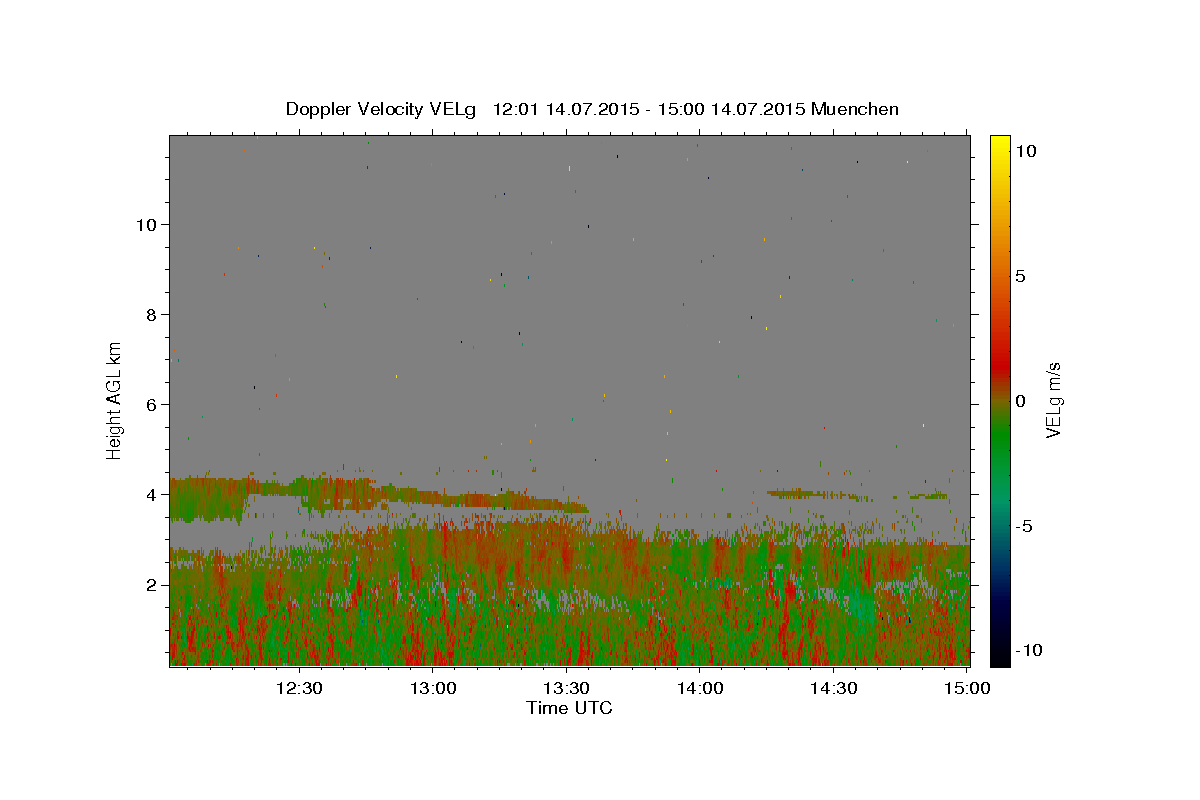
Task: Click the colorbar value 0 label
Action: [x=1021, y=401]
